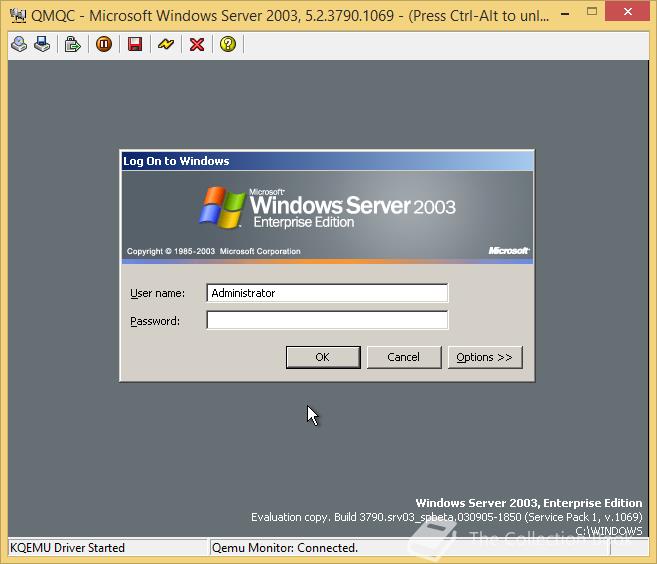The image size is (657, 564).
Task: Focus the Password field
Action: pyautogui.click(x=327, y=320)
